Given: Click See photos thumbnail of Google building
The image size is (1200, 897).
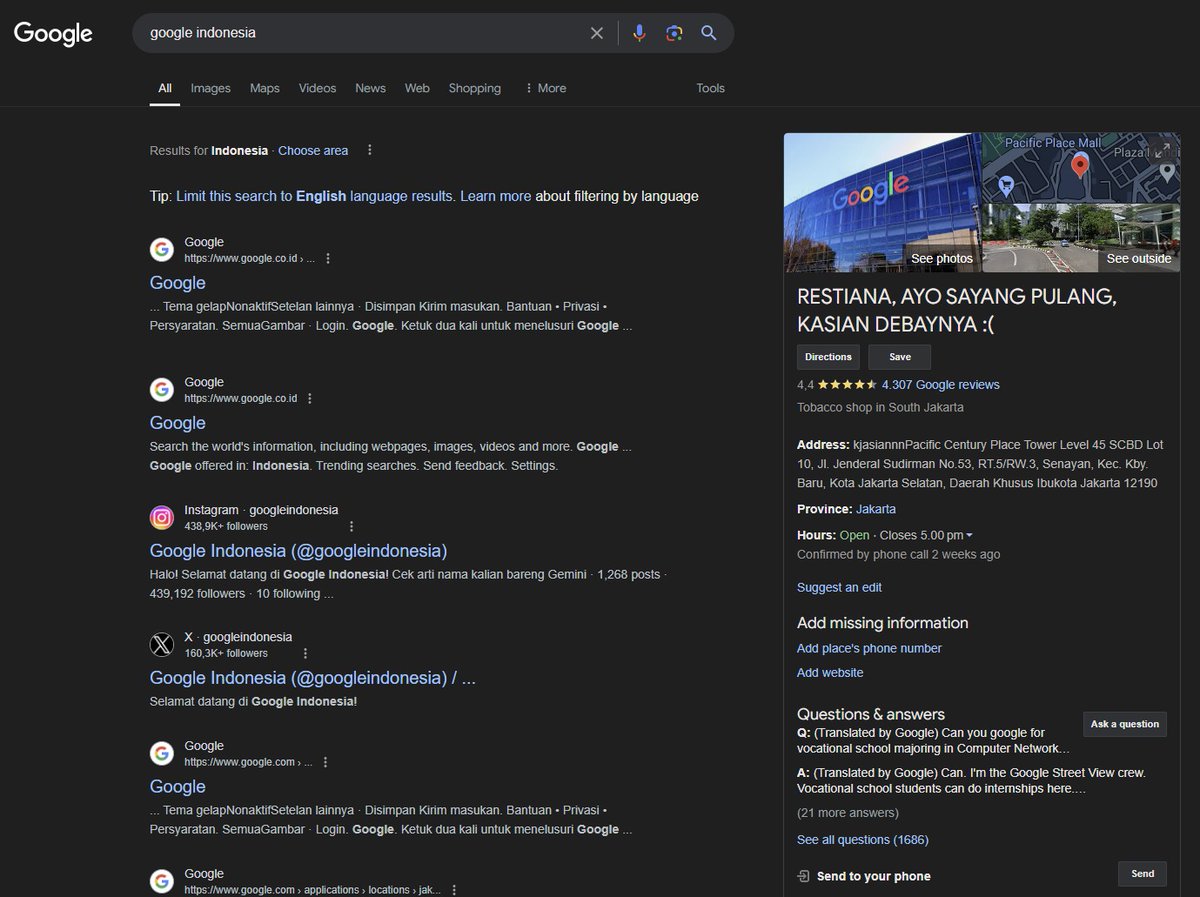Looking at the screenshot, I should (x=882, y=202).
